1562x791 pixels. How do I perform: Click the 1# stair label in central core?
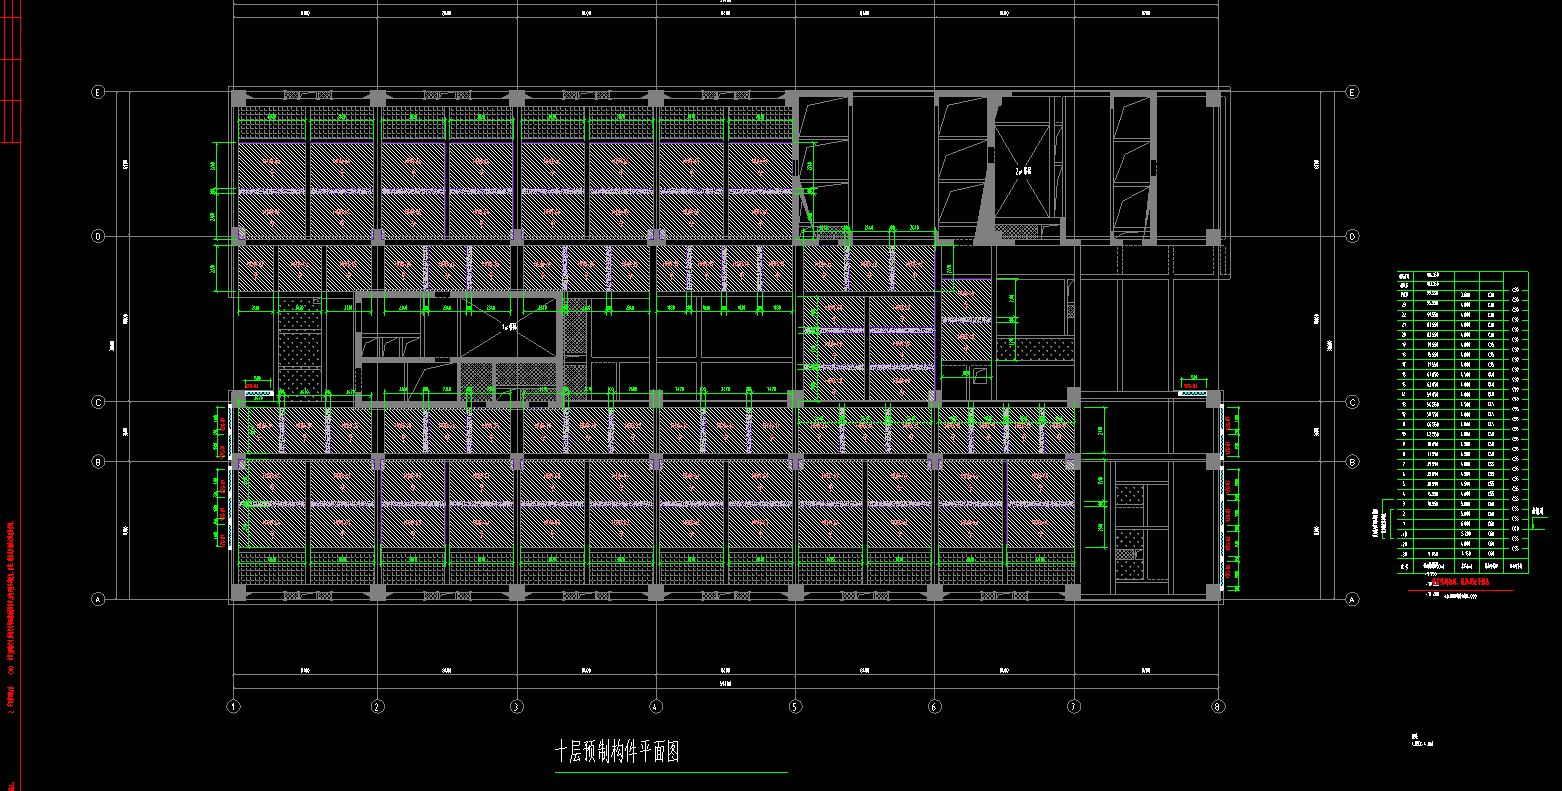(509, 326)
